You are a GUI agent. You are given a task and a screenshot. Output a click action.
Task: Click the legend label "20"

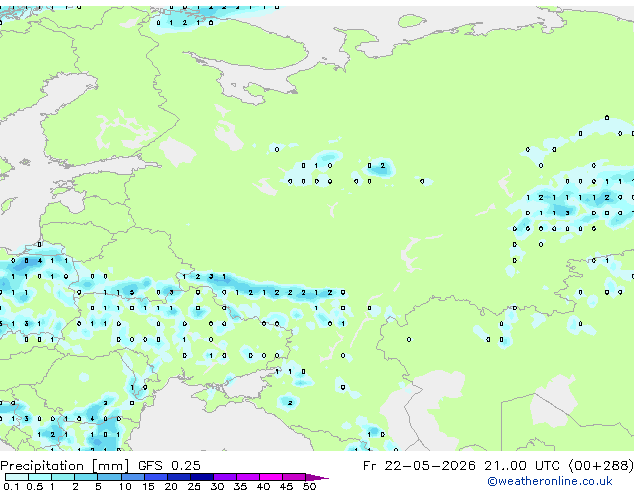[x=171, y=486]
